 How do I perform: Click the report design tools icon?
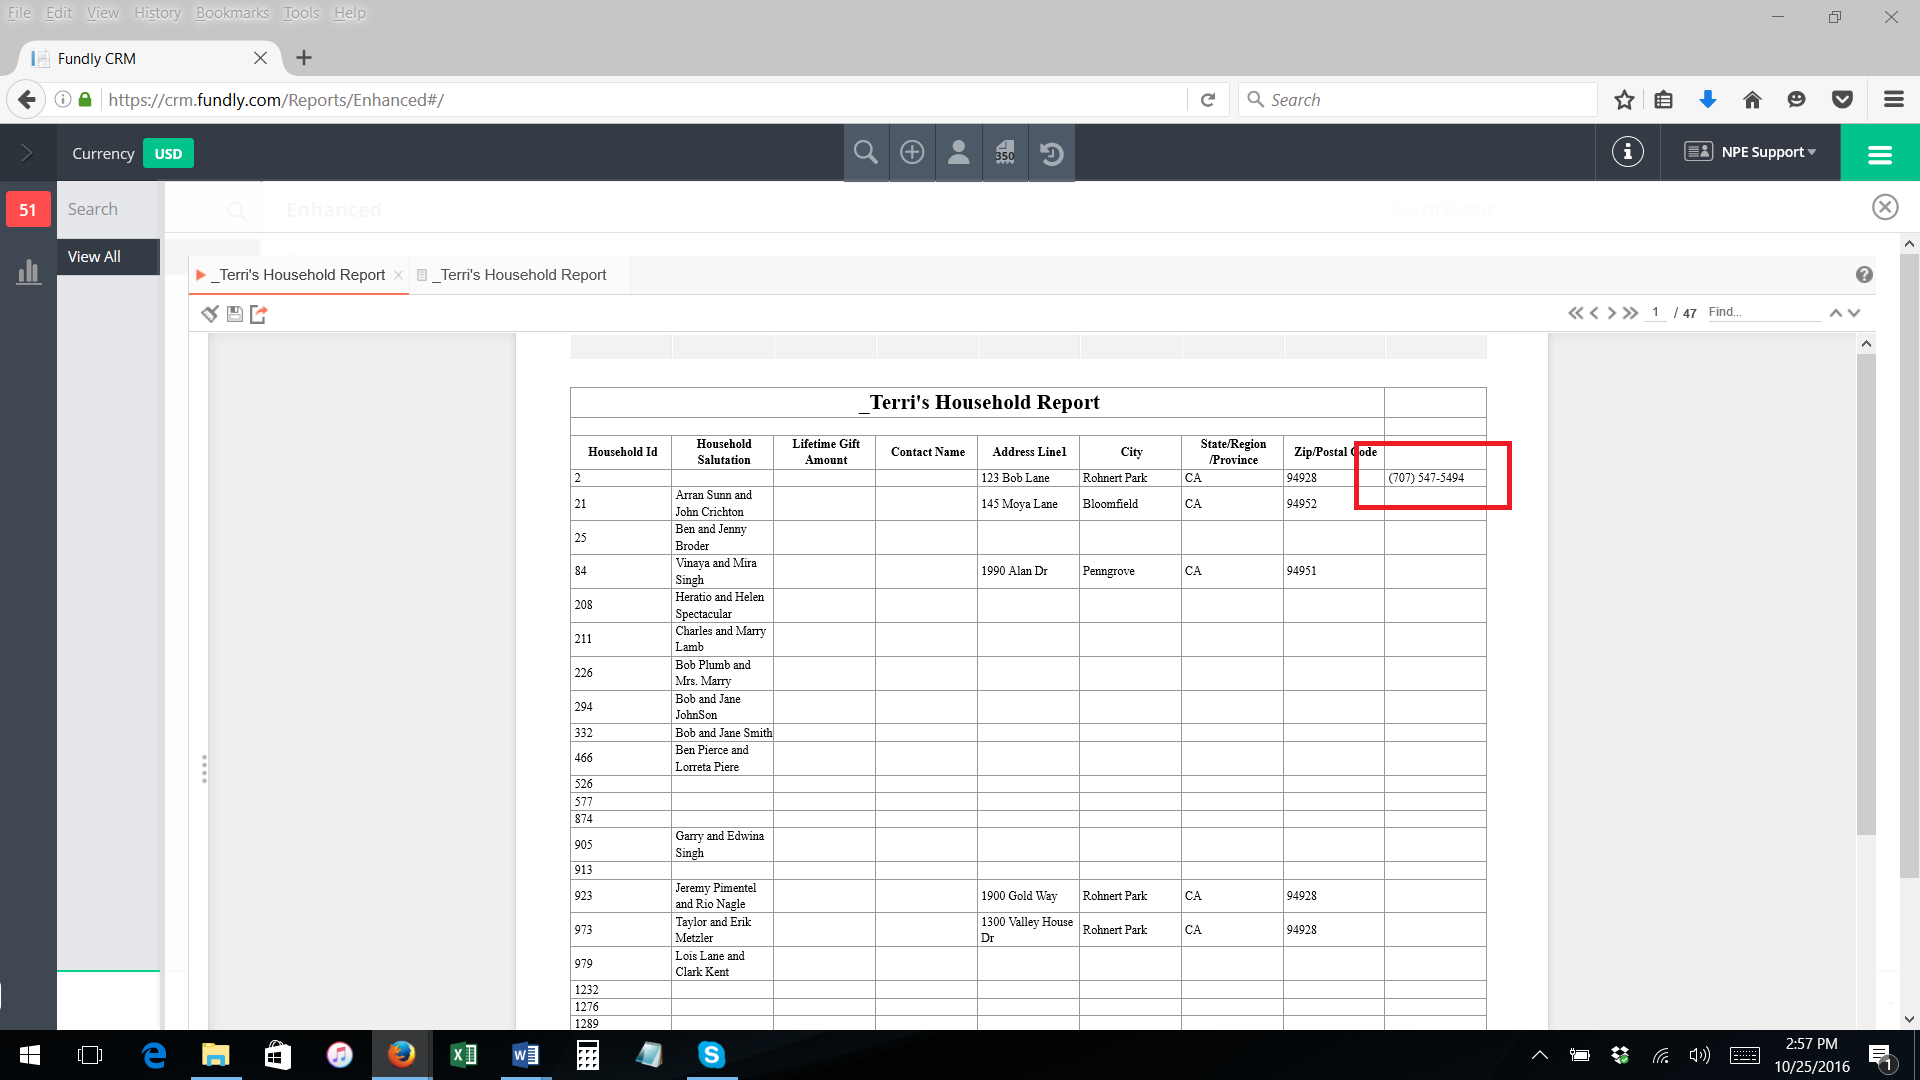pos(209,314)
